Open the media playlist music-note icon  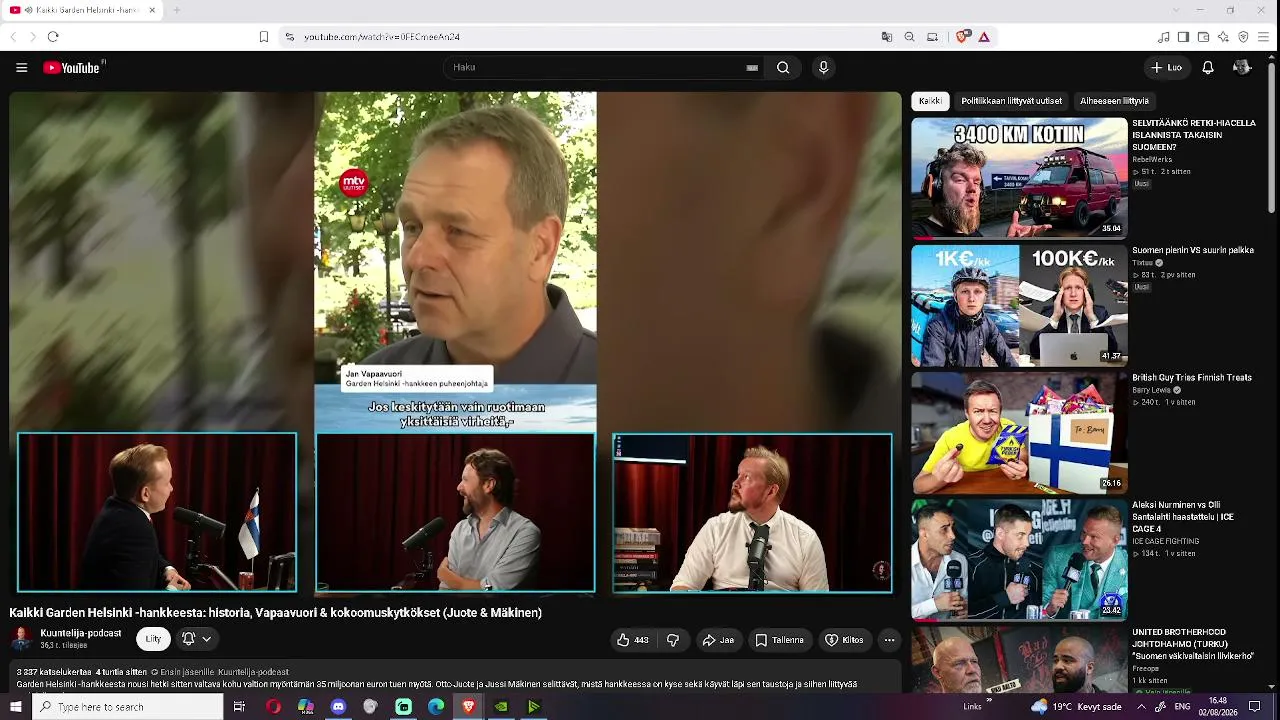click(x=1164, y=37)
